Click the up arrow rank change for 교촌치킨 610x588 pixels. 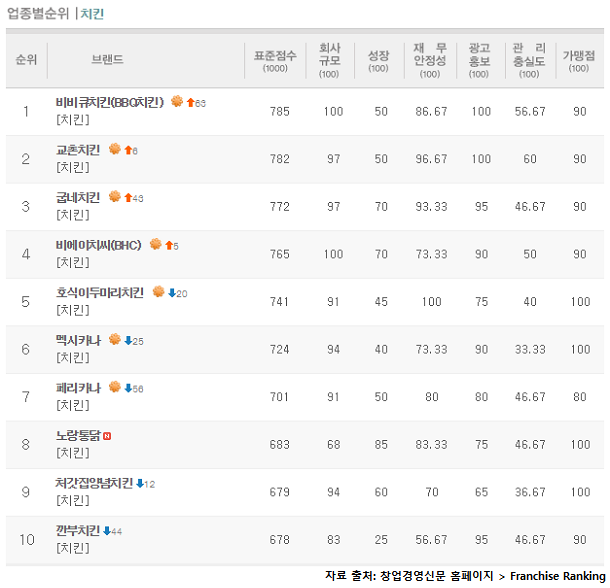[128, 150]
